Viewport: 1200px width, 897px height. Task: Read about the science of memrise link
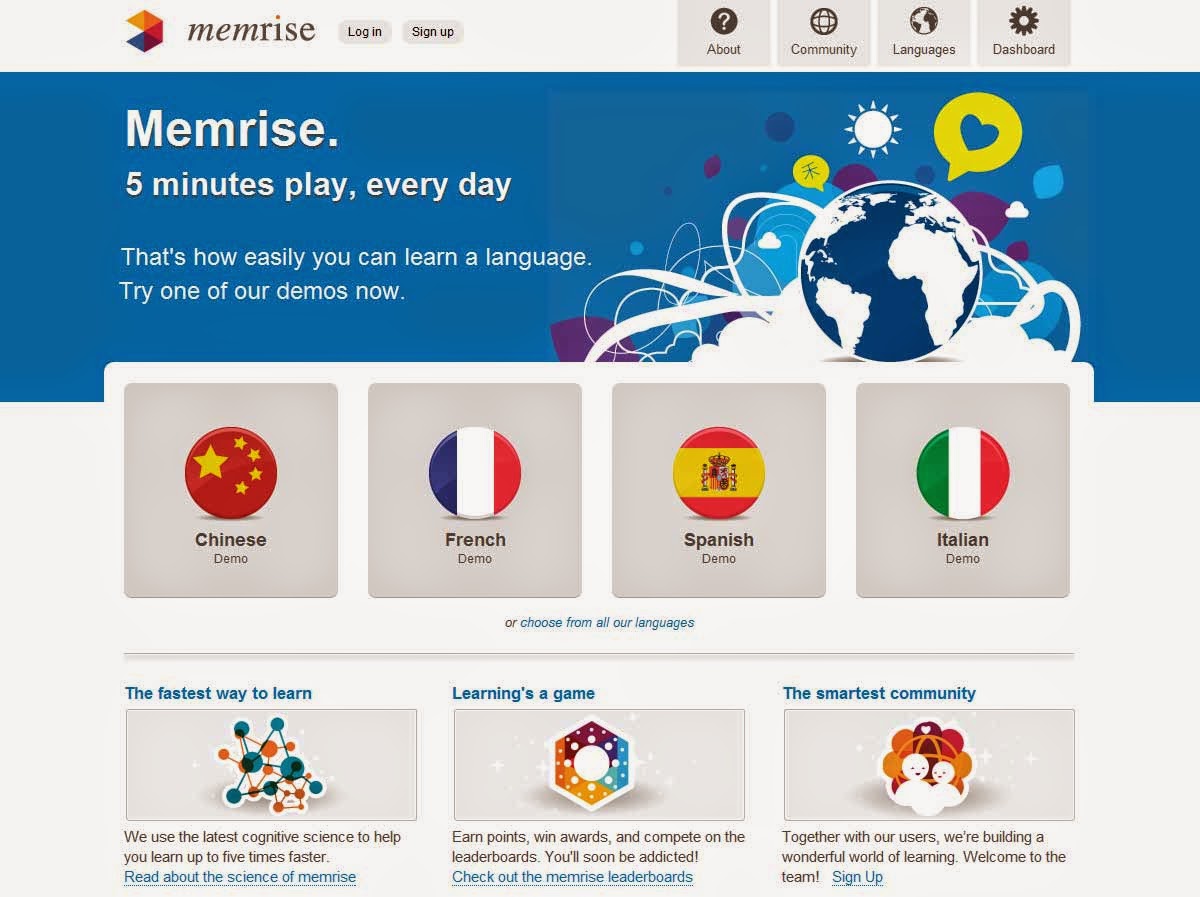pyautogui.click(x=240, y=877)
